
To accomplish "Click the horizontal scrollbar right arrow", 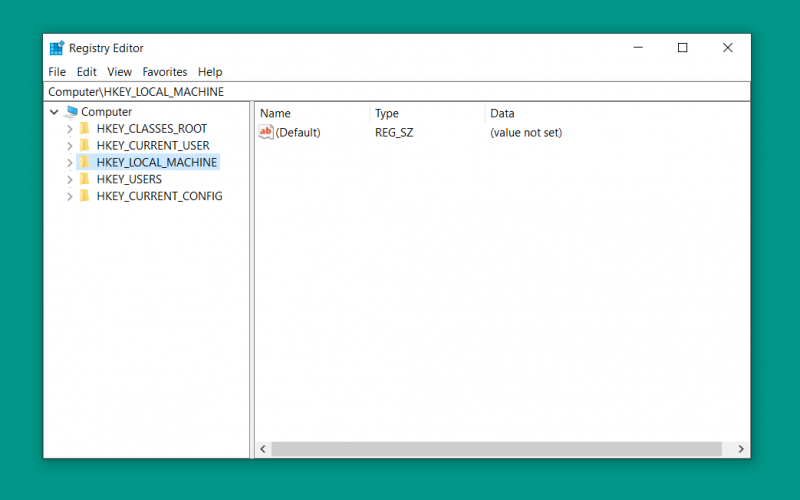I will pos(741,449).
